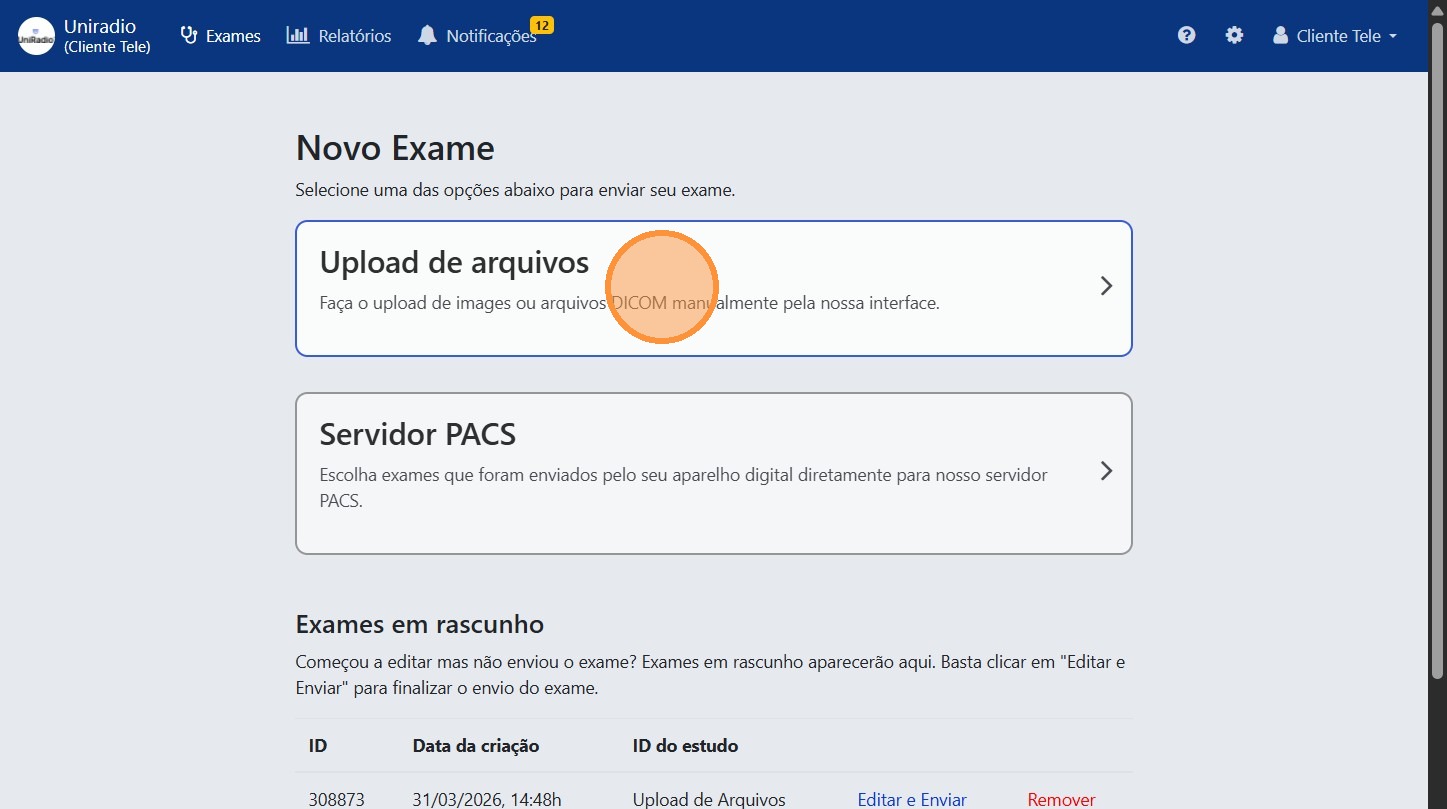
Task: Select the Upload de arquivos card
Action: click(713, 288)
